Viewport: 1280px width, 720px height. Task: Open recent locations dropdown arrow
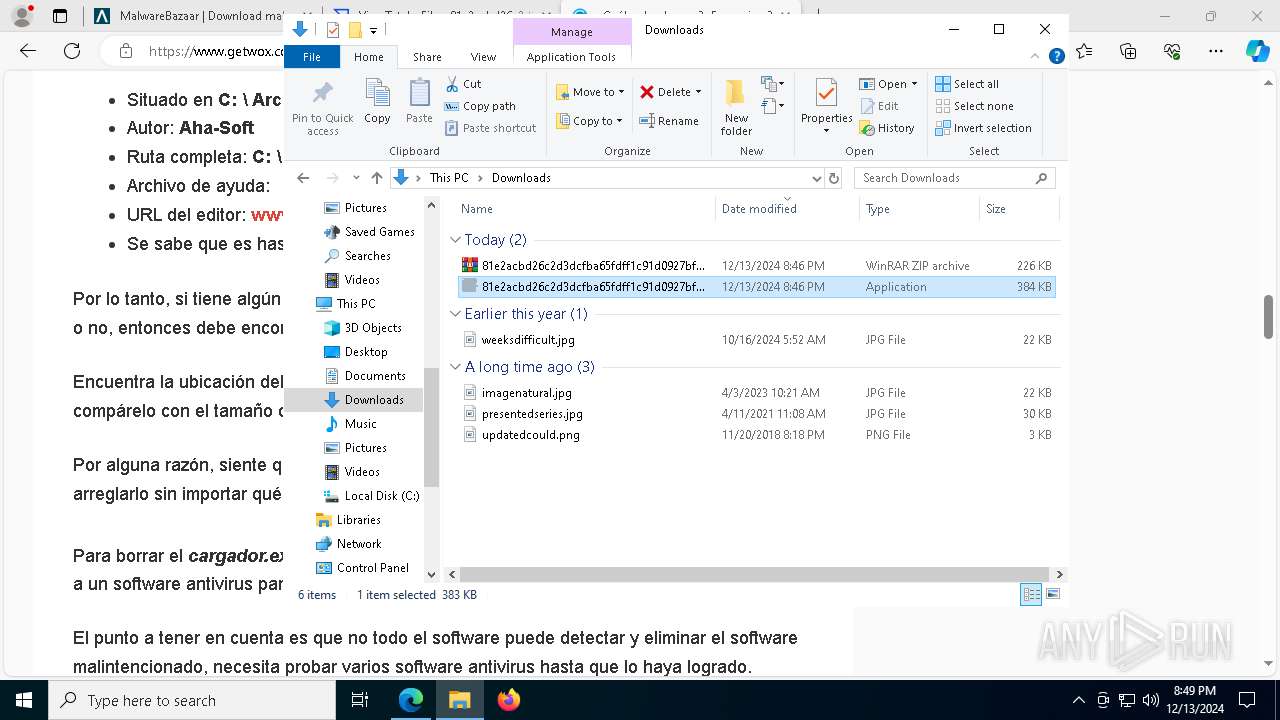click(356, 178)
